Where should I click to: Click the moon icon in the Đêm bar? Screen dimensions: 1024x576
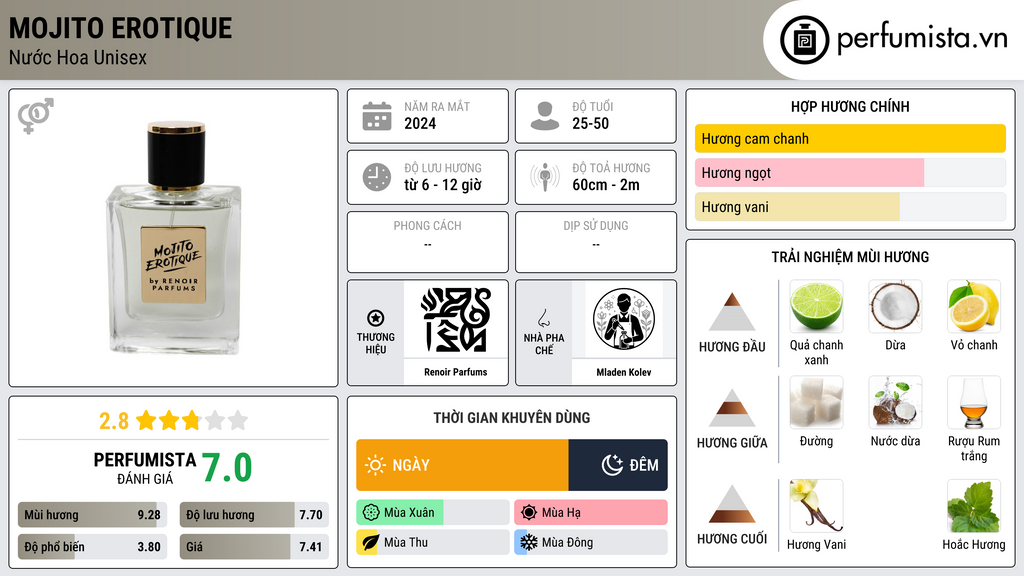(x=613, y=465)
